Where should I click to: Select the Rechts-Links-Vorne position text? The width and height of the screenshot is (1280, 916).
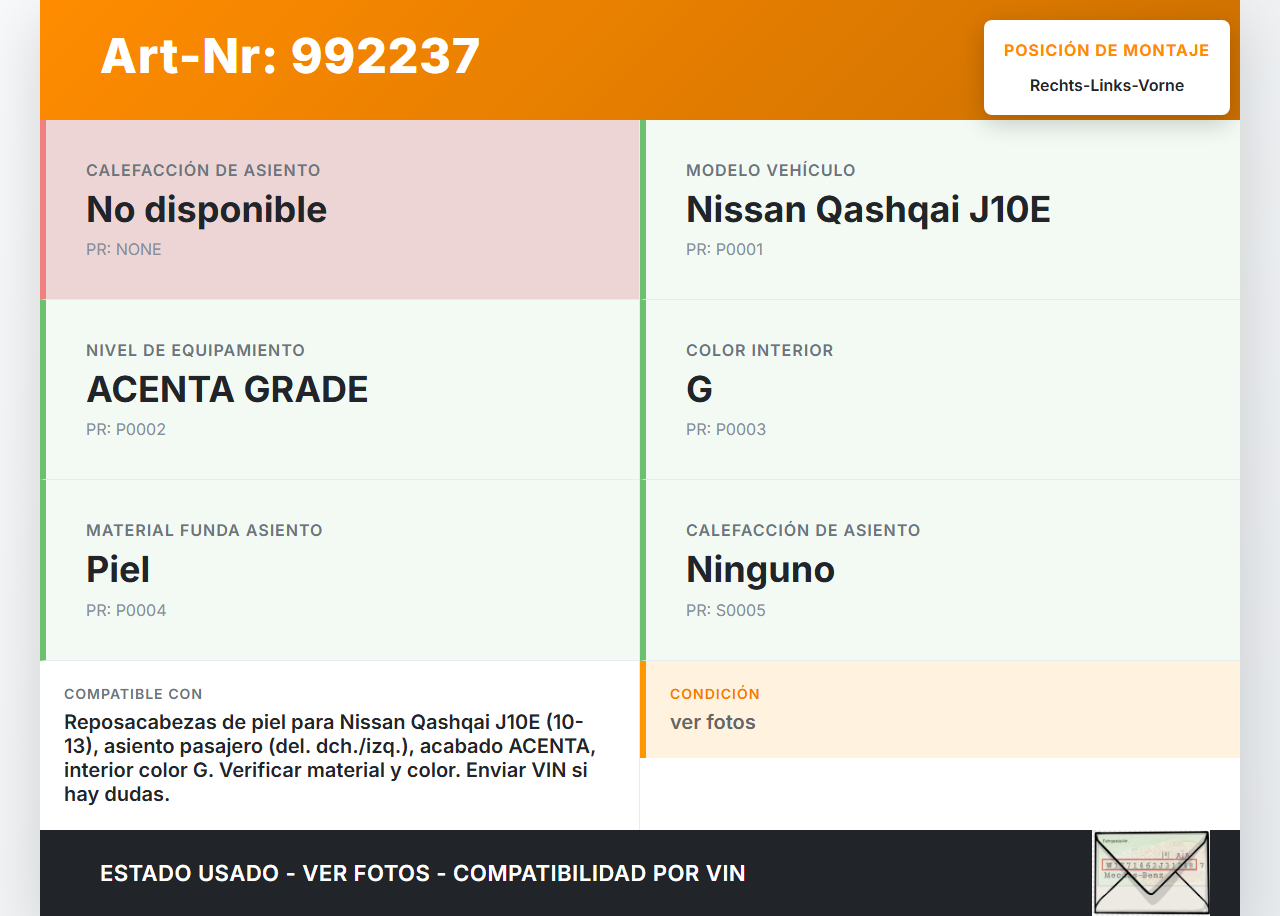[x=1106, y=86]
